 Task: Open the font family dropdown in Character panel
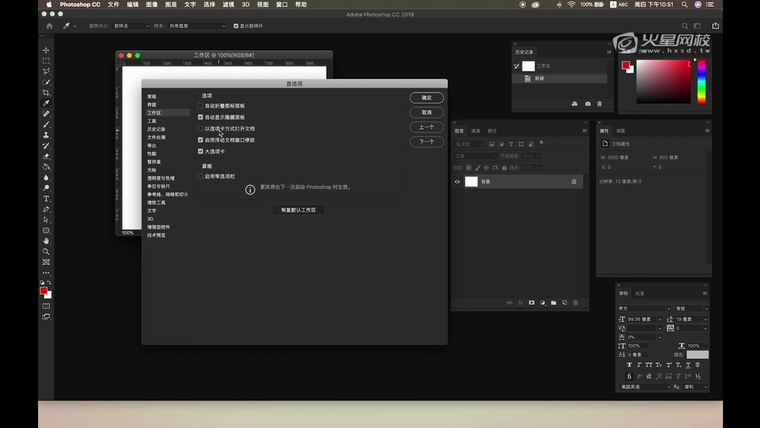coord(642,308)
